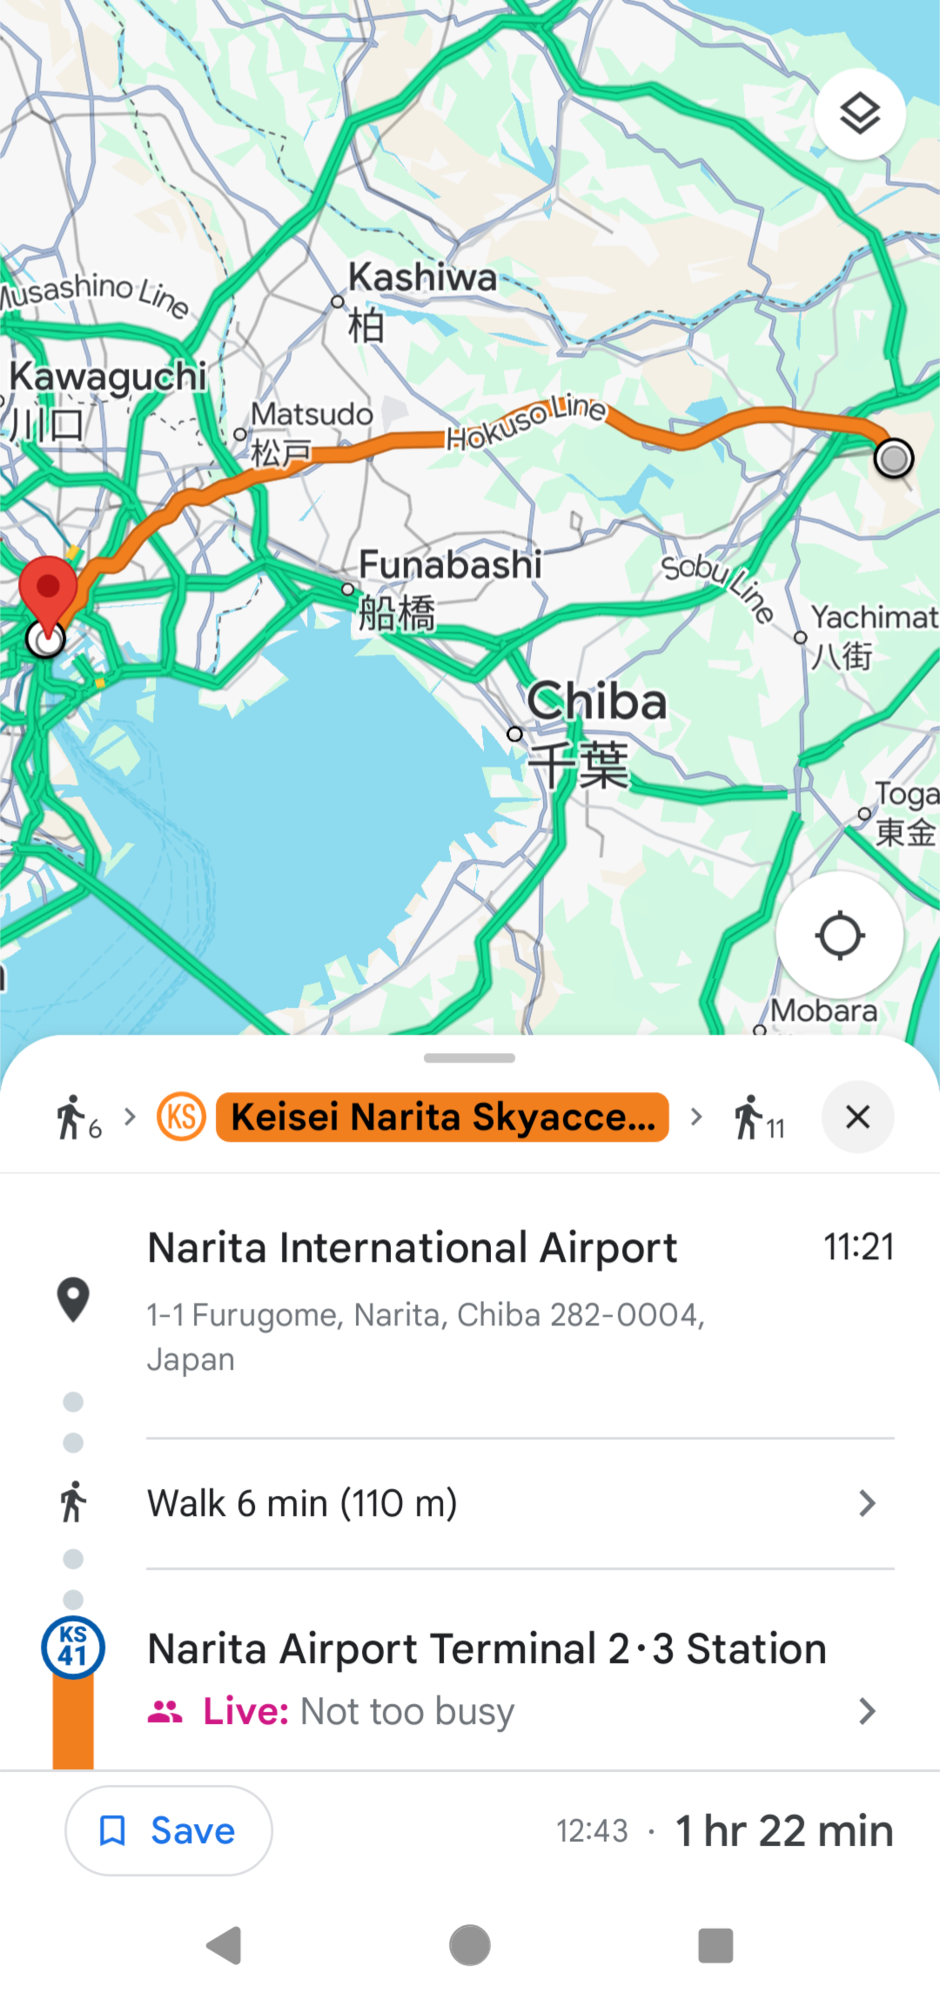Select the 6 min walking step icon
The height and width of the screenshot is (2000, 940).
[x=78, y=1118]
